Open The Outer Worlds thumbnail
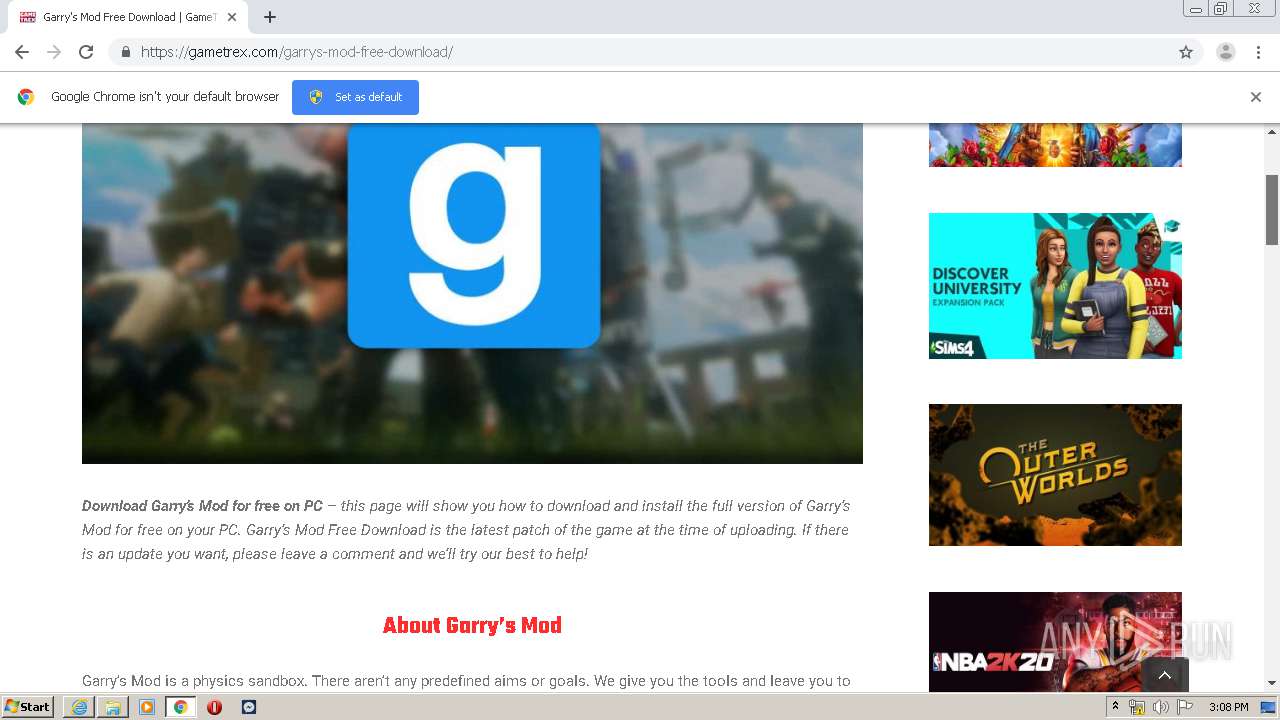Image resolution: width=1280 pixels, height=720 pixels. tap(1055, 475)
